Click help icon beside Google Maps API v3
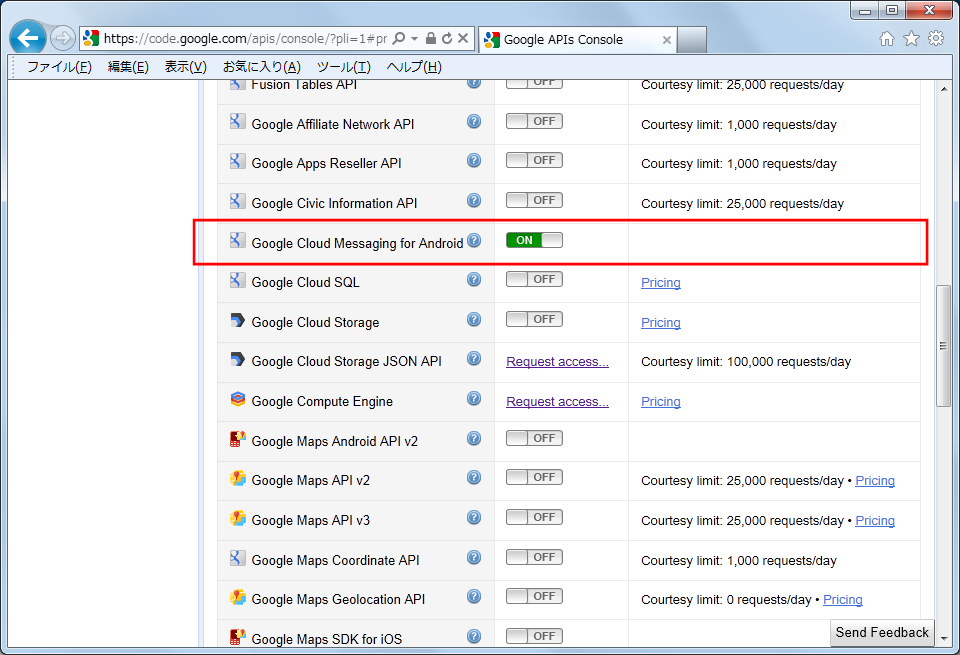Screen dimensions: 960x655 pos(474,518)
